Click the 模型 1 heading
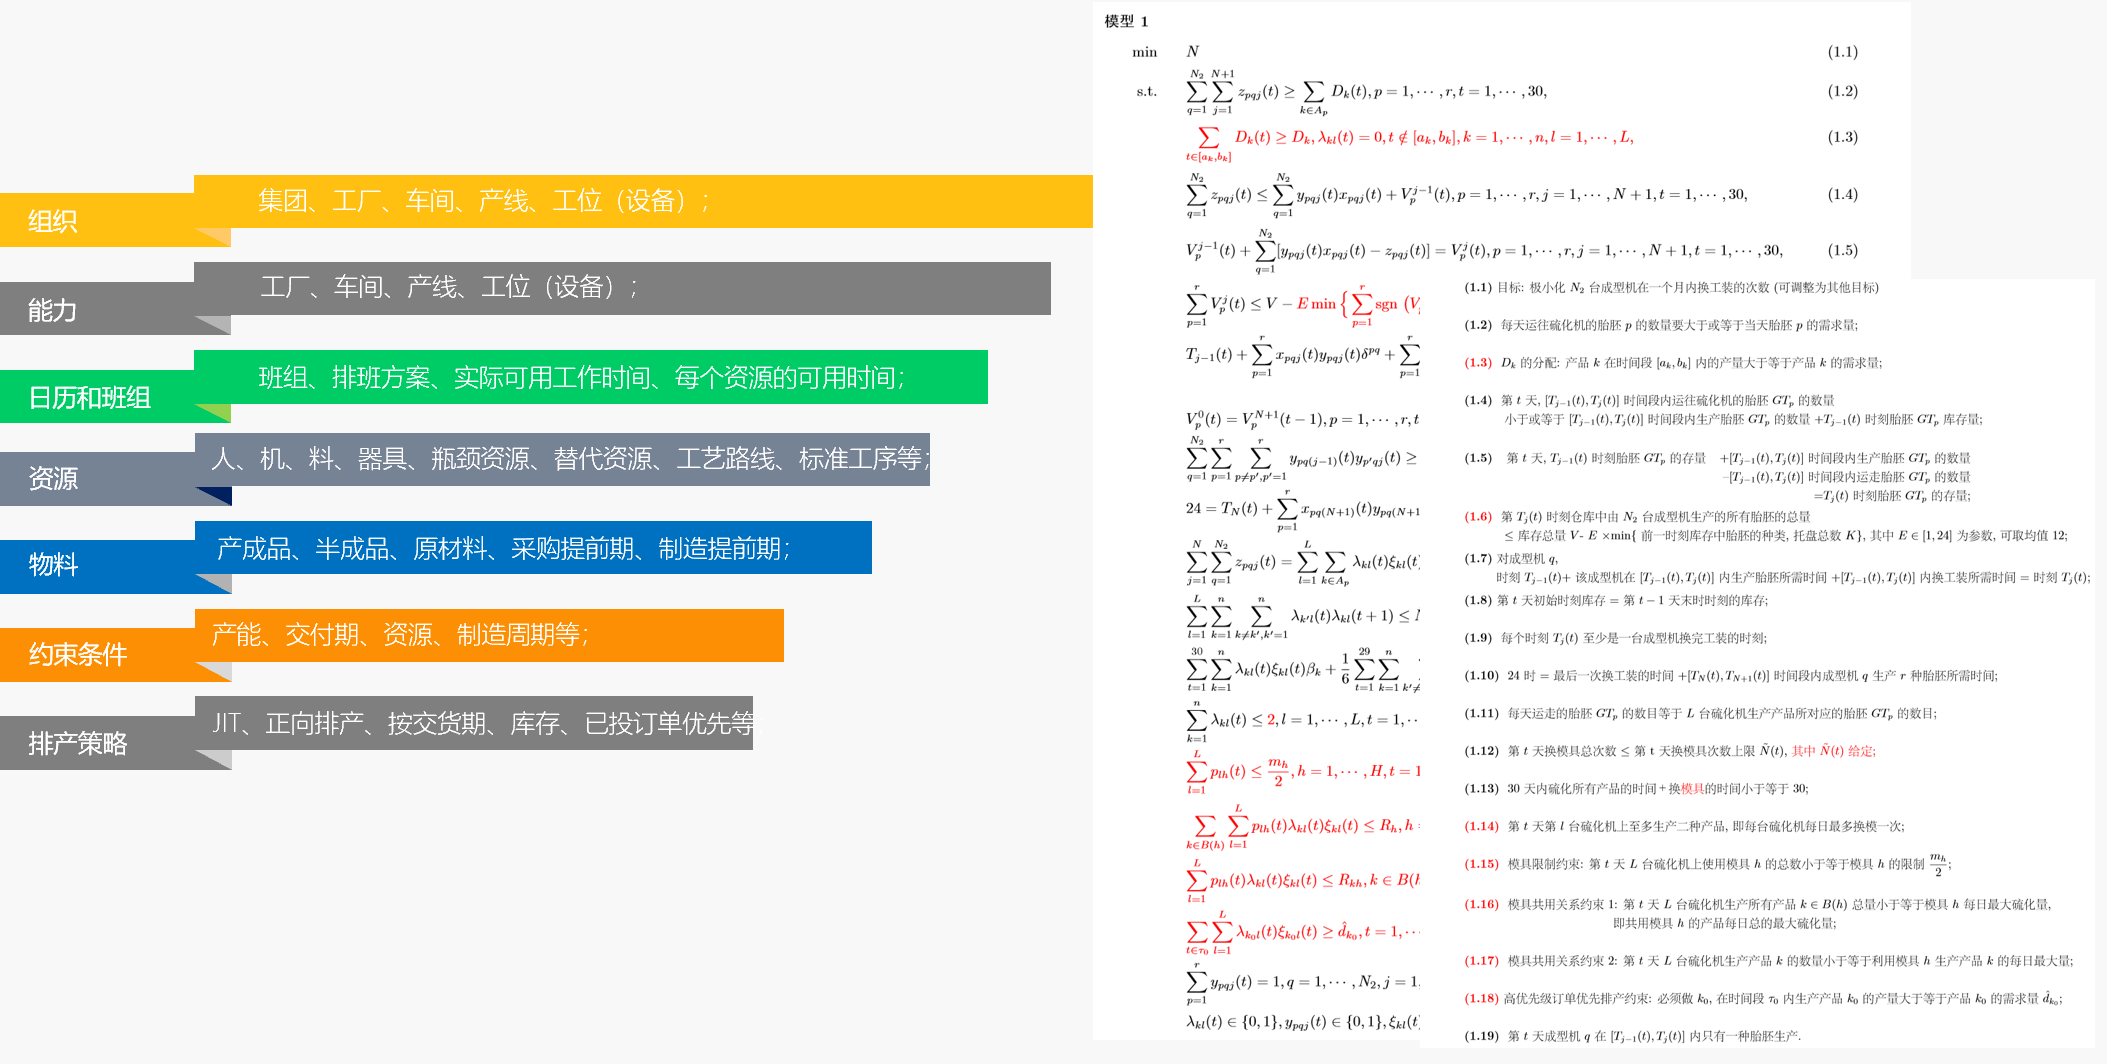 1126,21
